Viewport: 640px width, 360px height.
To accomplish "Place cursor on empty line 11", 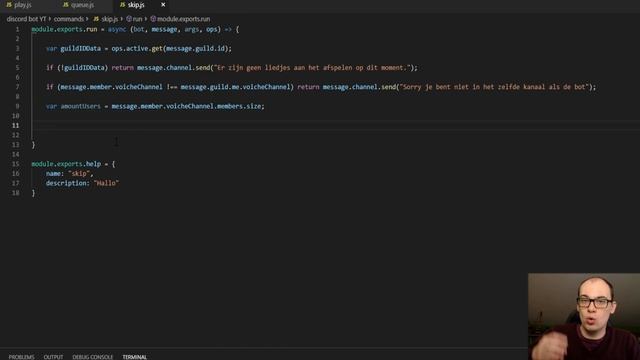I will [x=335, y=125].
